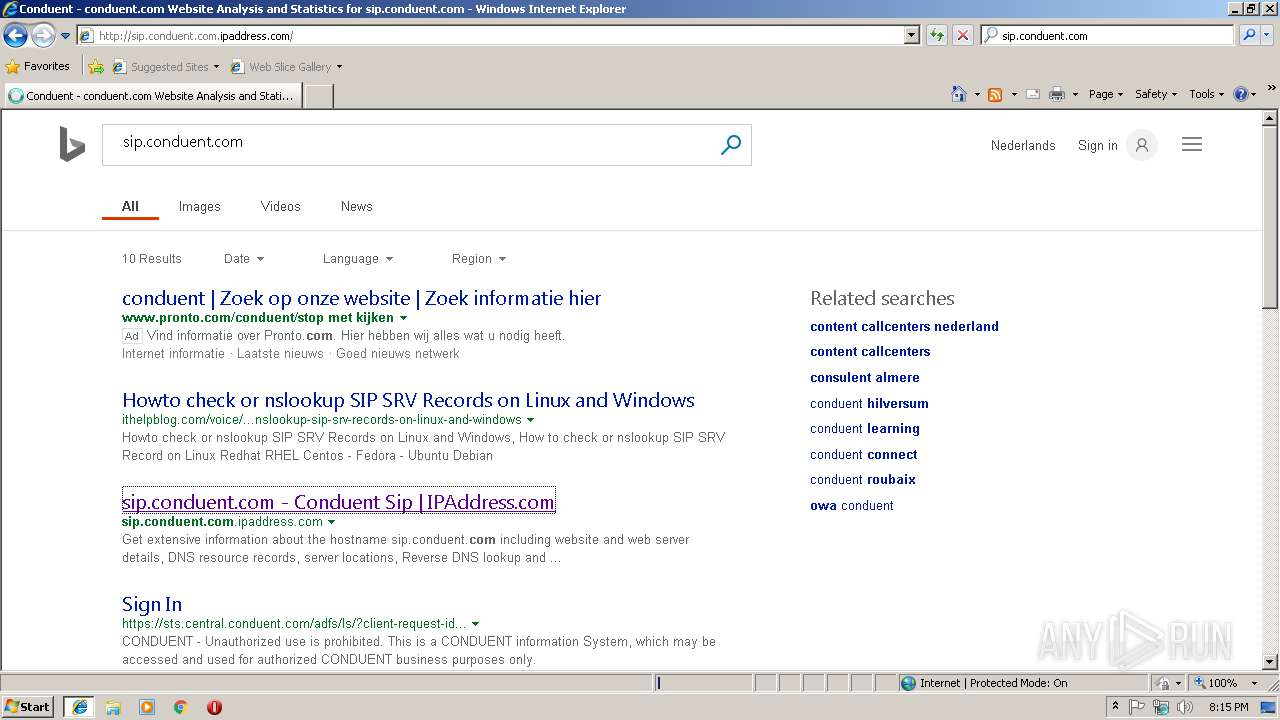Click the Sign in link
Image resolution: width=1280 pixels, height=720 pixels.
1097,145
